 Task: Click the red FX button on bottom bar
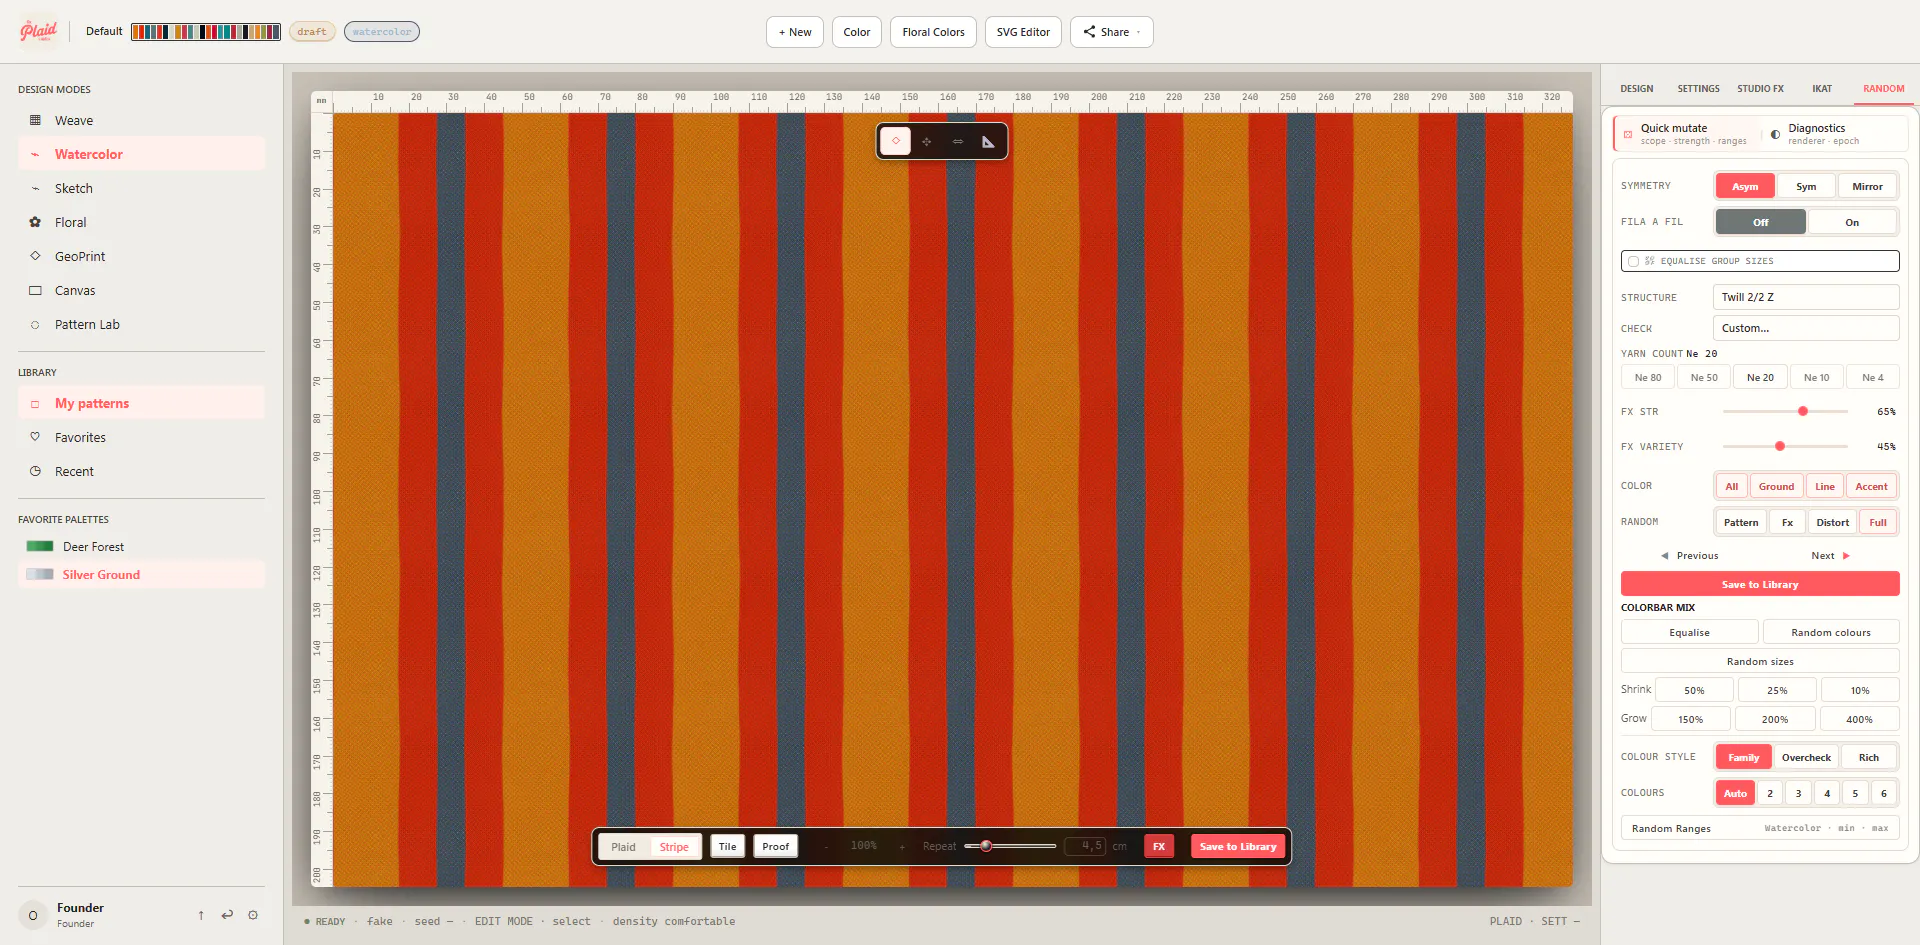point(1159,847)
